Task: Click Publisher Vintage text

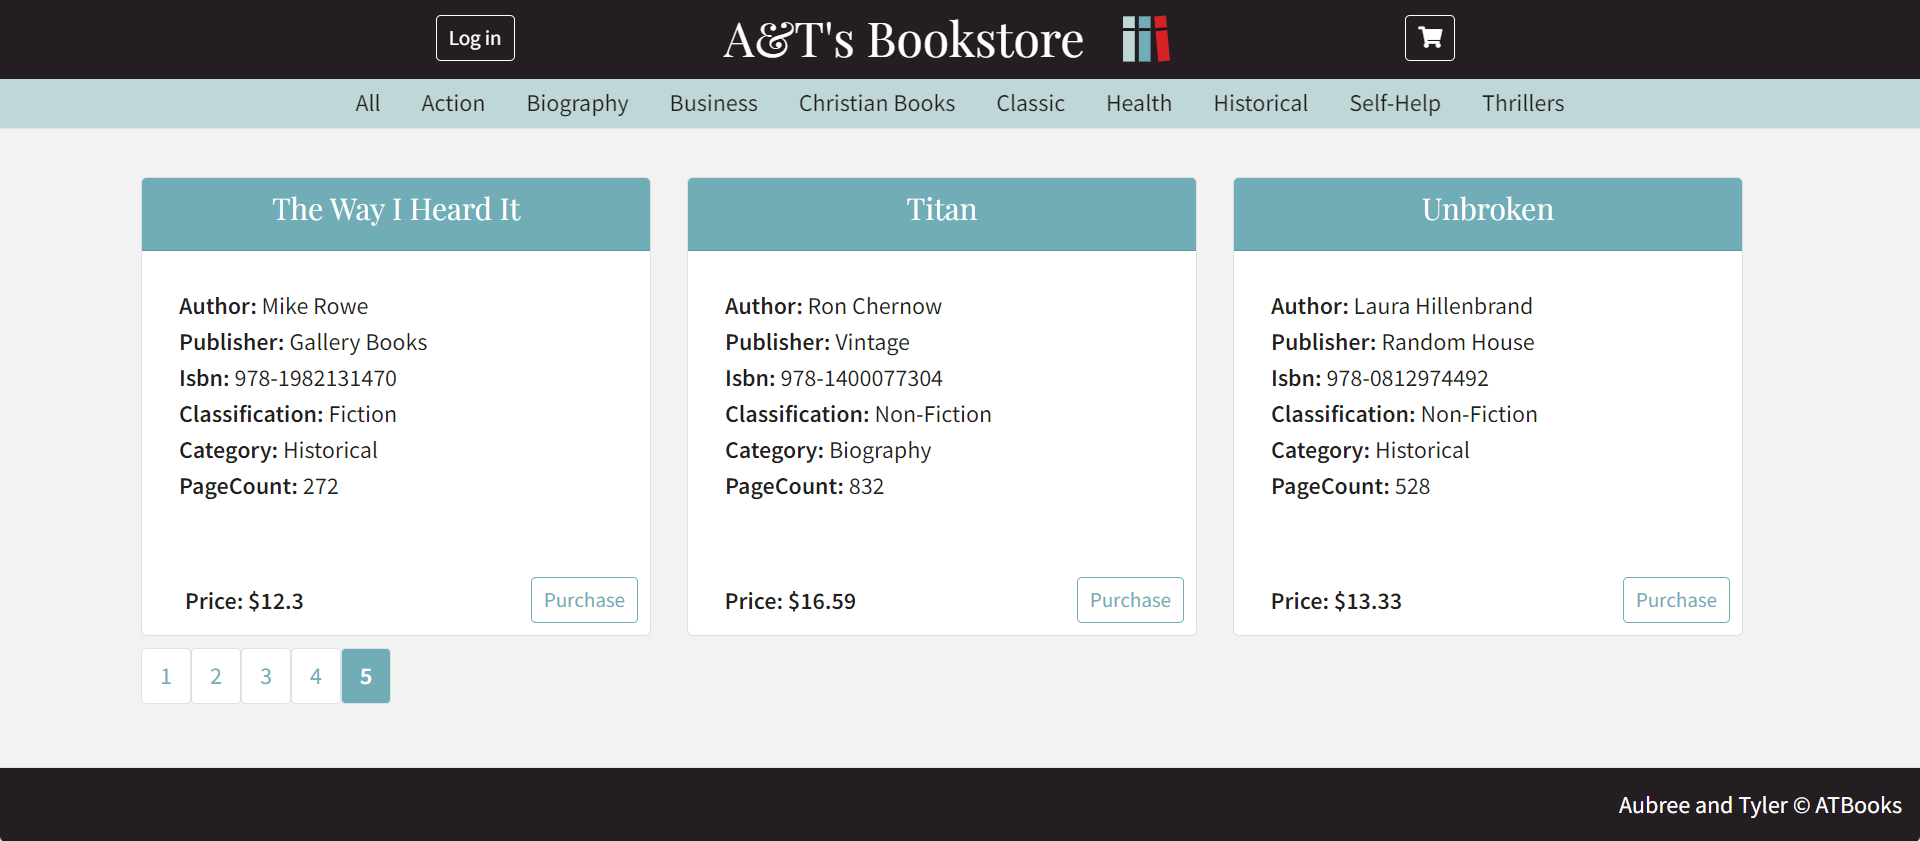Action: pos(817,342)
